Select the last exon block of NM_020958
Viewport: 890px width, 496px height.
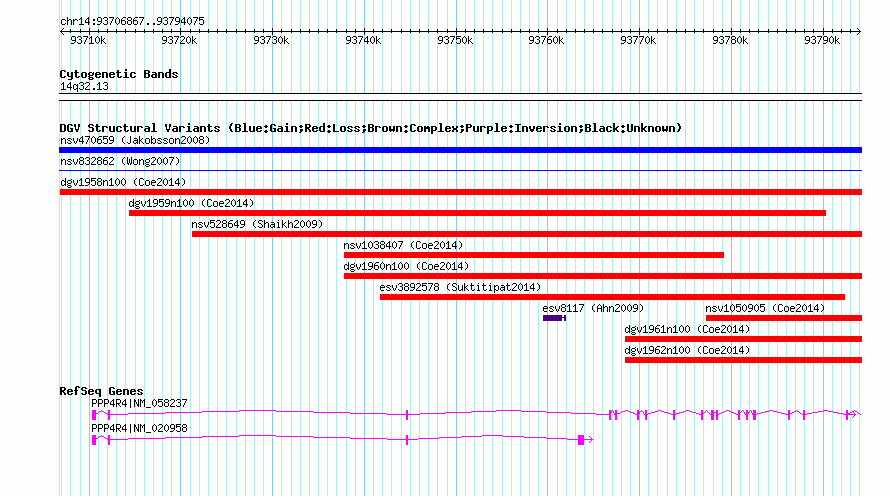tap(581, 440)
